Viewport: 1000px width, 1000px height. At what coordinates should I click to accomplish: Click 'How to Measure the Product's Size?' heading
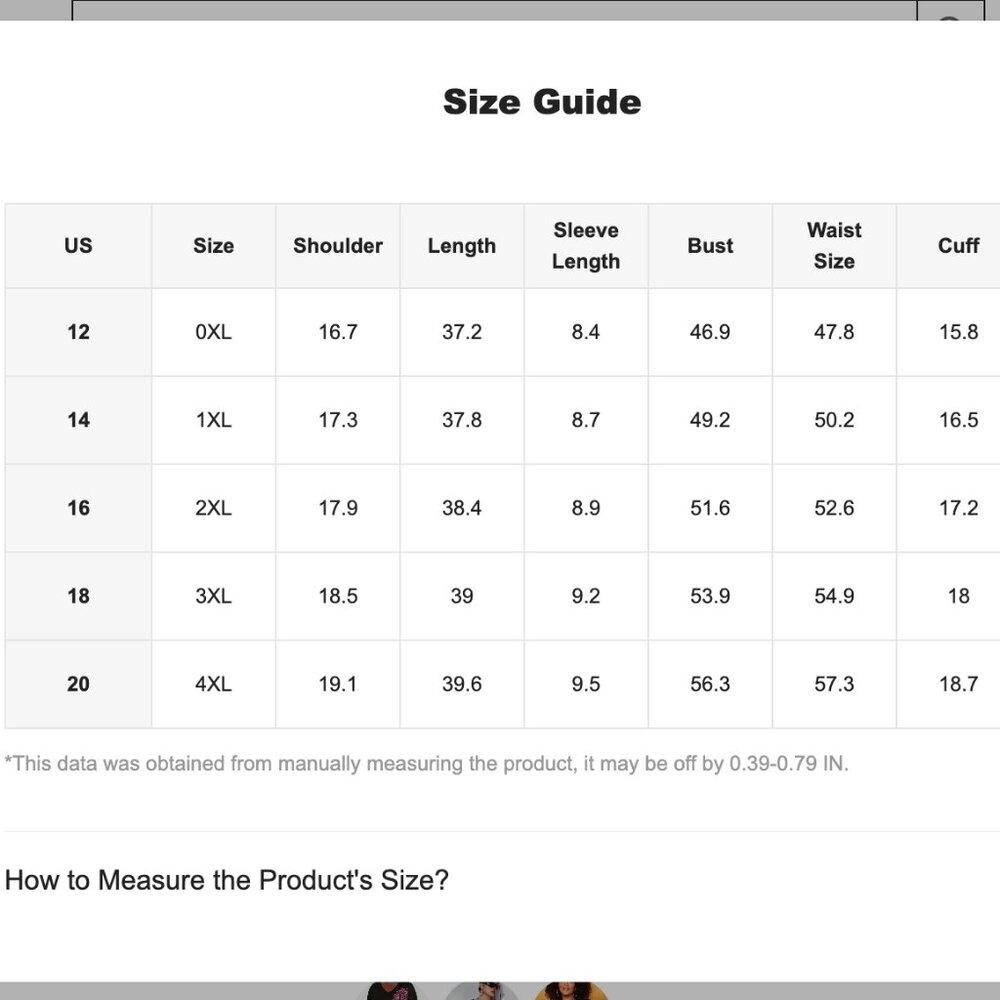tap(227, 881)
